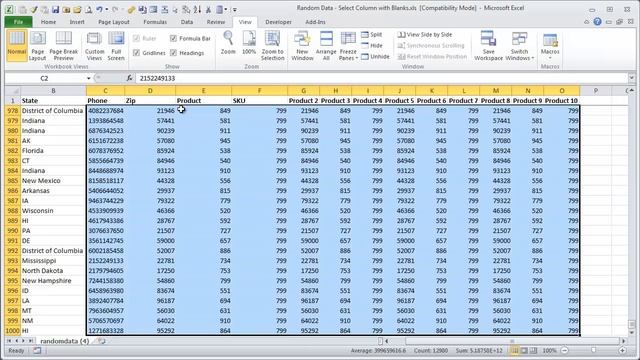
Task: Select Page Layout icon in status bar
Action: (x=524, y=351)
